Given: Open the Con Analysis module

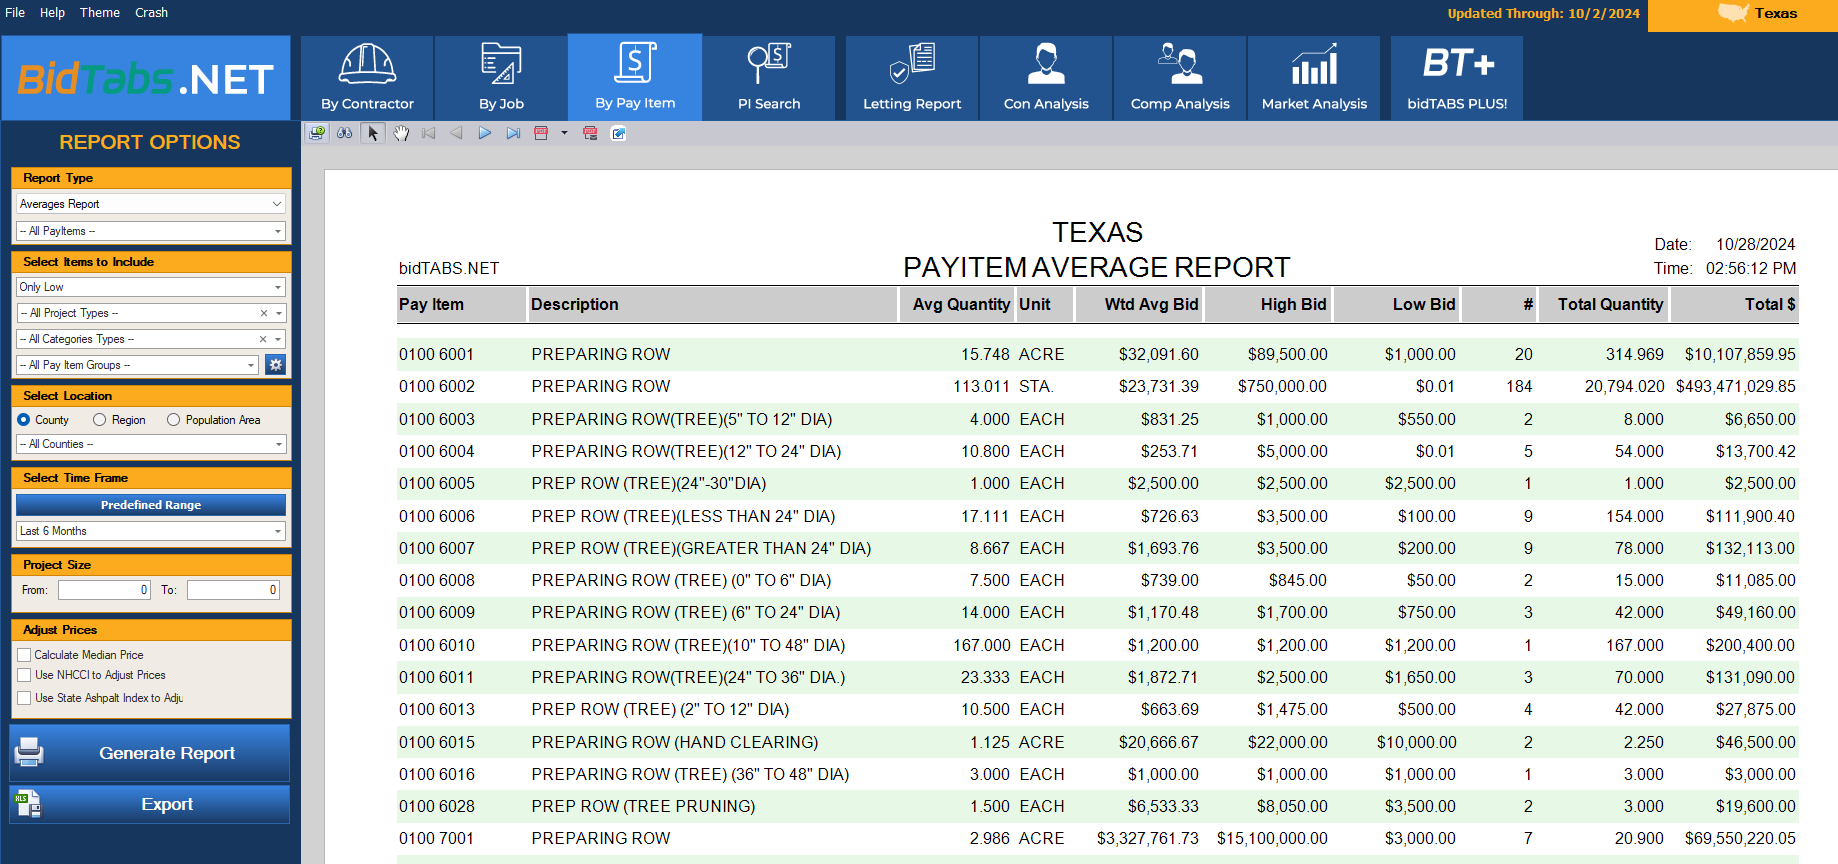Looking at the screenshot, I should pos(1046,78).
